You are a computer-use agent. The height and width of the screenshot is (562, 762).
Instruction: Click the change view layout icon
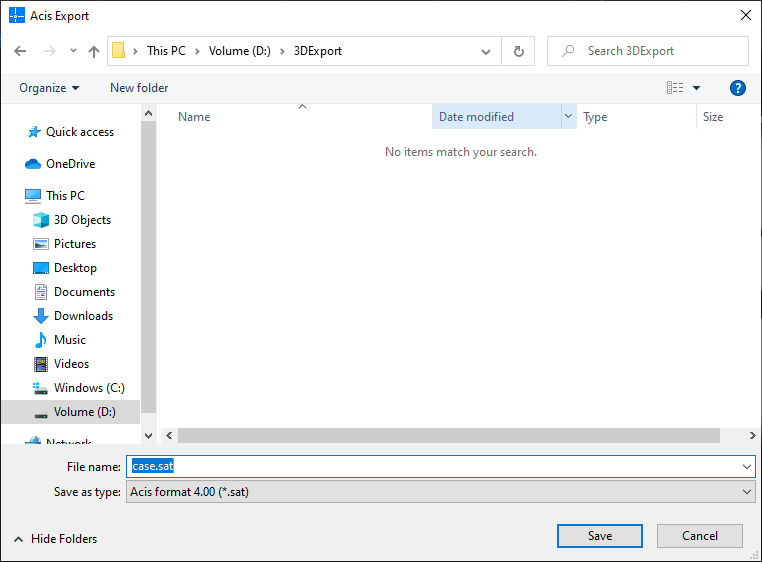[675, 88]
